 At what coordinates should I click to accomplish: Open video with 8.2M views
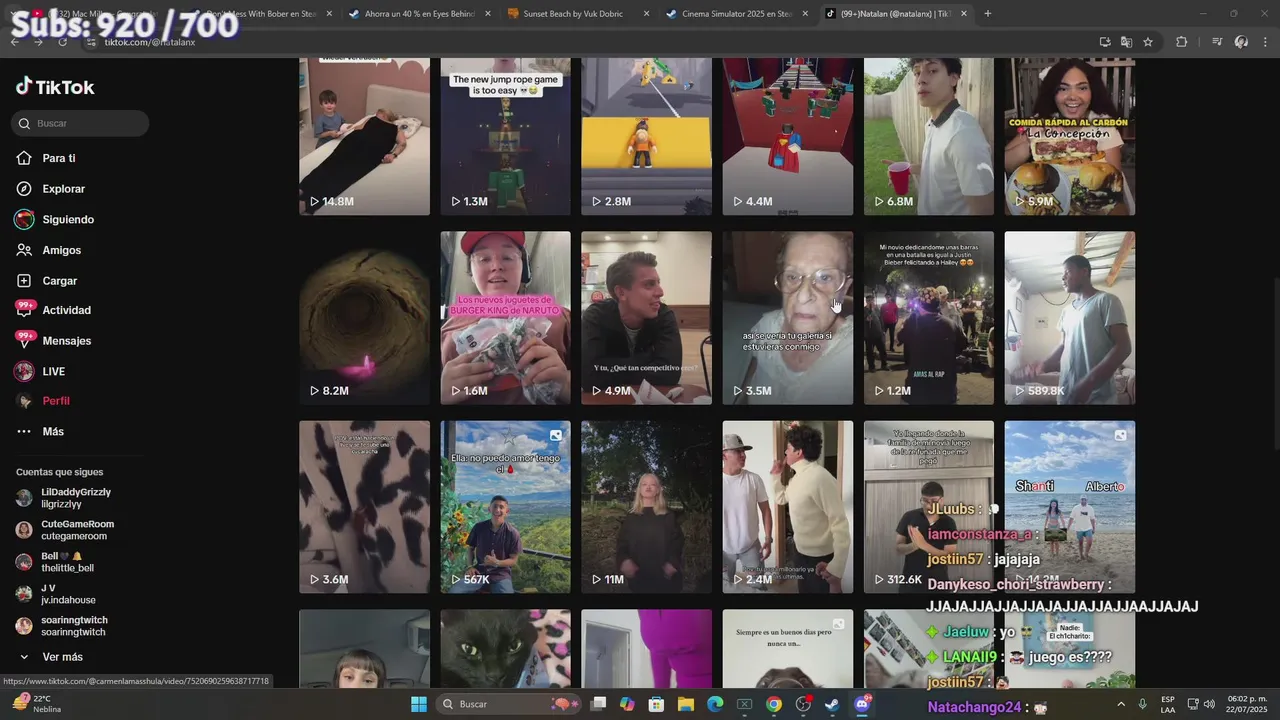[x=364, y=318]
